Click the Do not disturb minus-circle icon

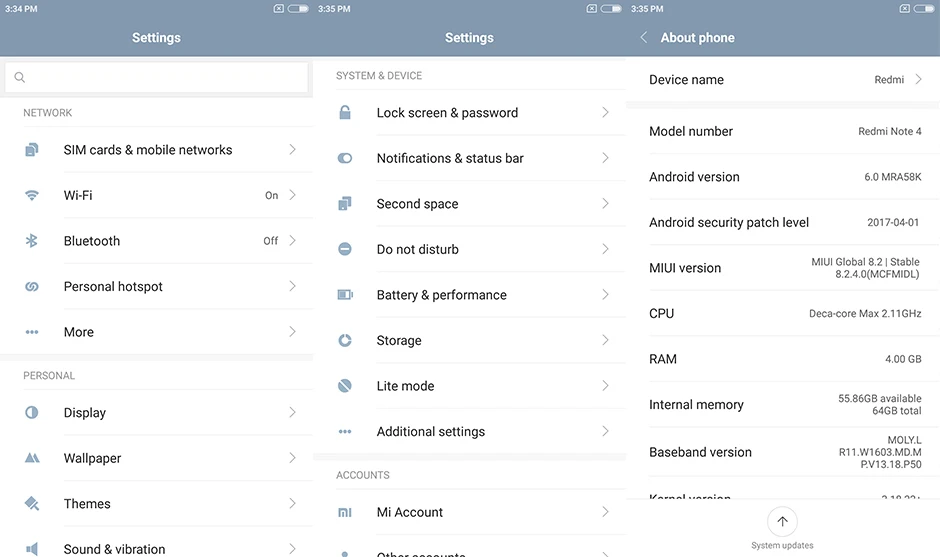pos(345,249)
